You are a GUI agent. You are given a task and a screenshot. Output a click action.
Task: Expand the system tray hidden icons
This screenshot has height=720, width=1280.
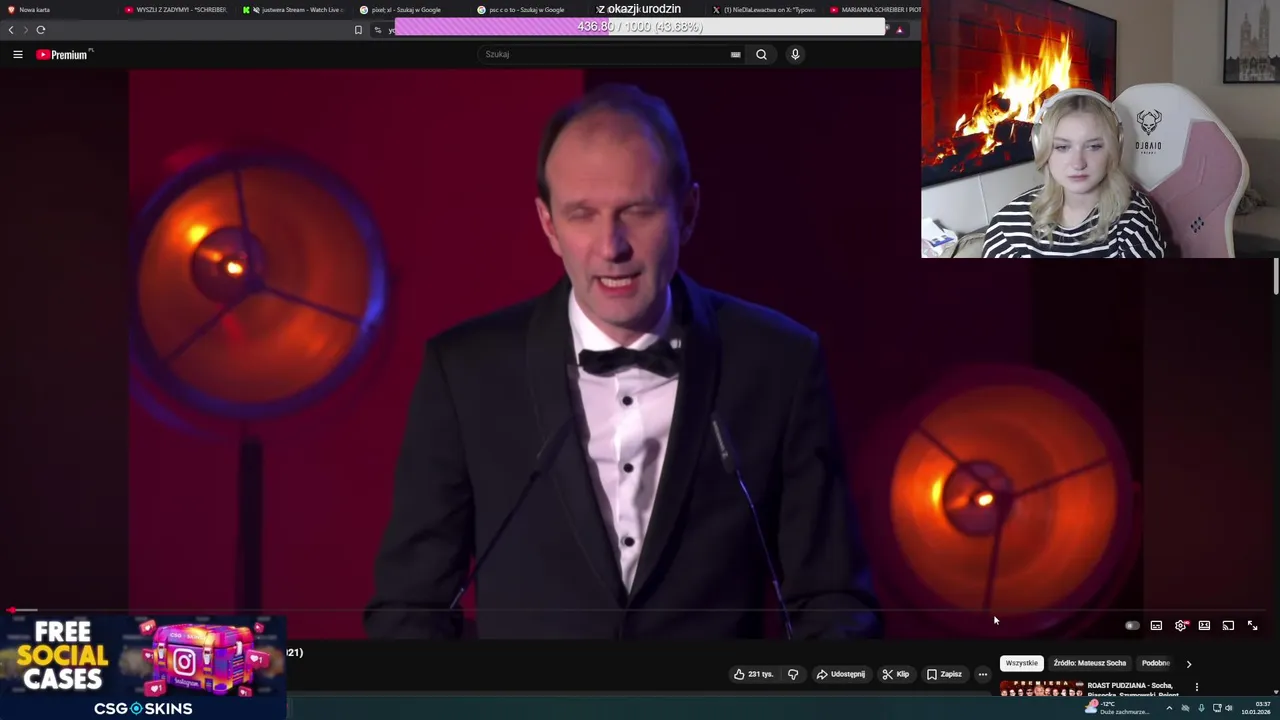point(1169,708)
